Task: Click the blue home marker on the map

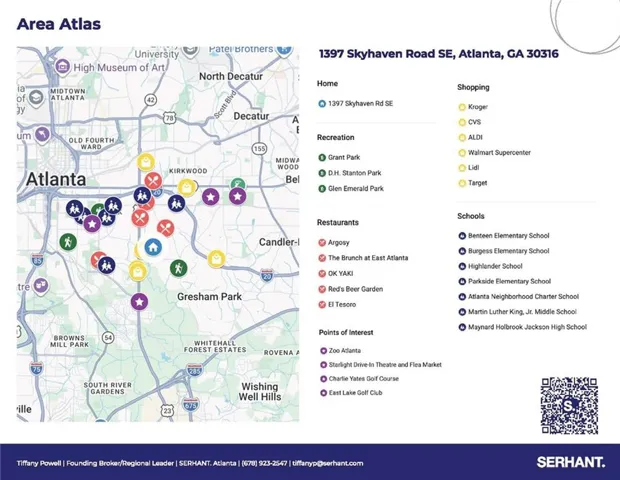Action: 153,248
